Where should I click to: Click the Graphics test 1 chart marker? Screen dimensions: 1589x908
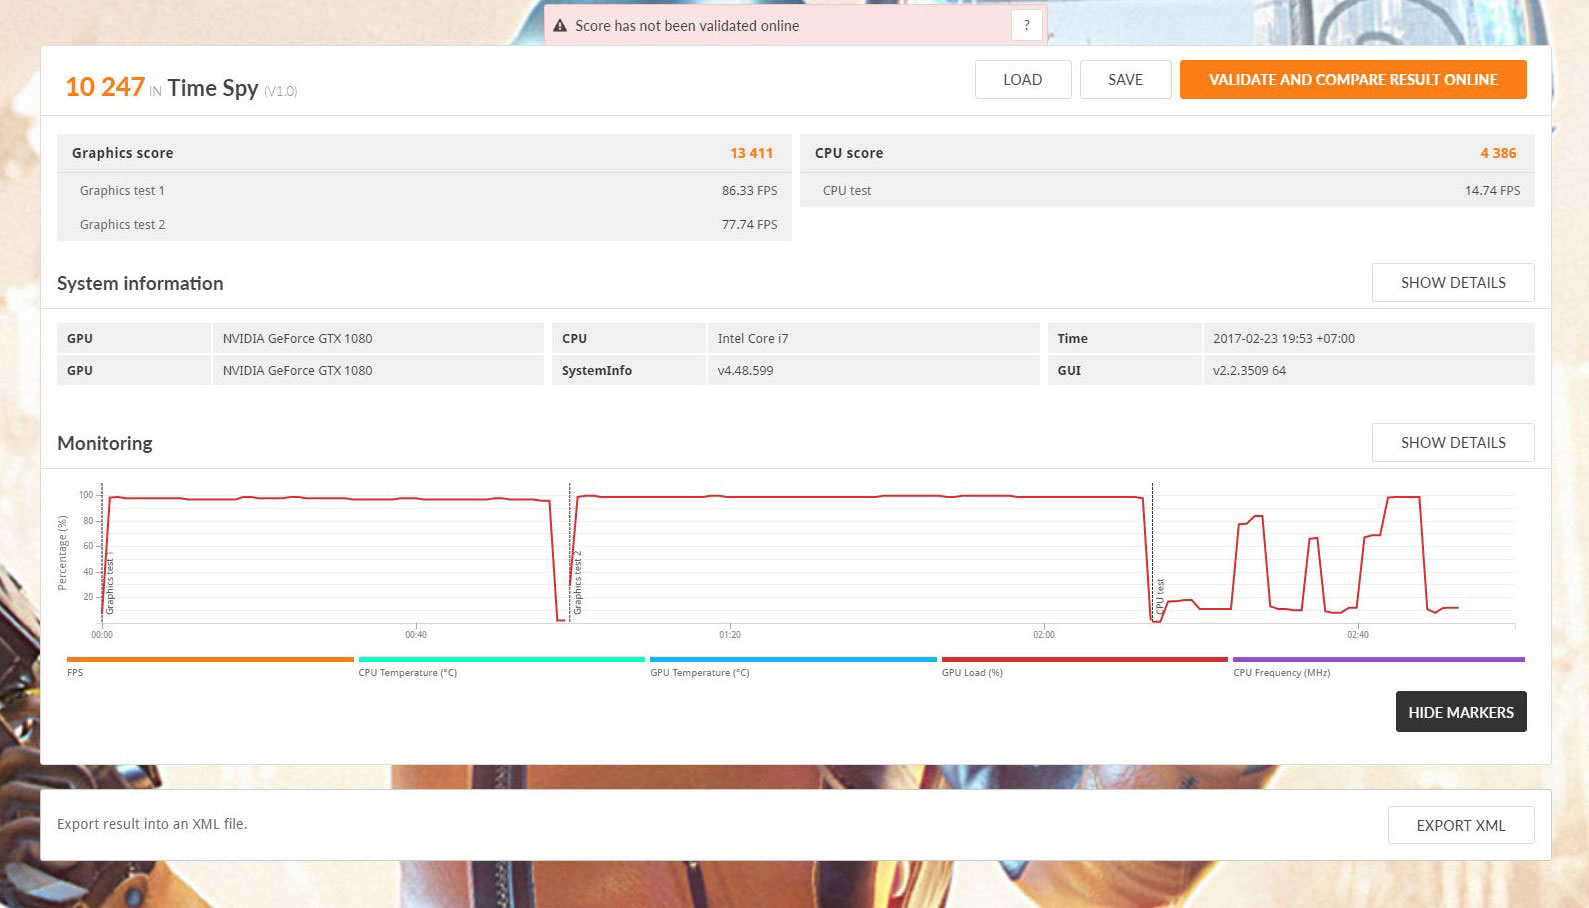click(110, 585)
